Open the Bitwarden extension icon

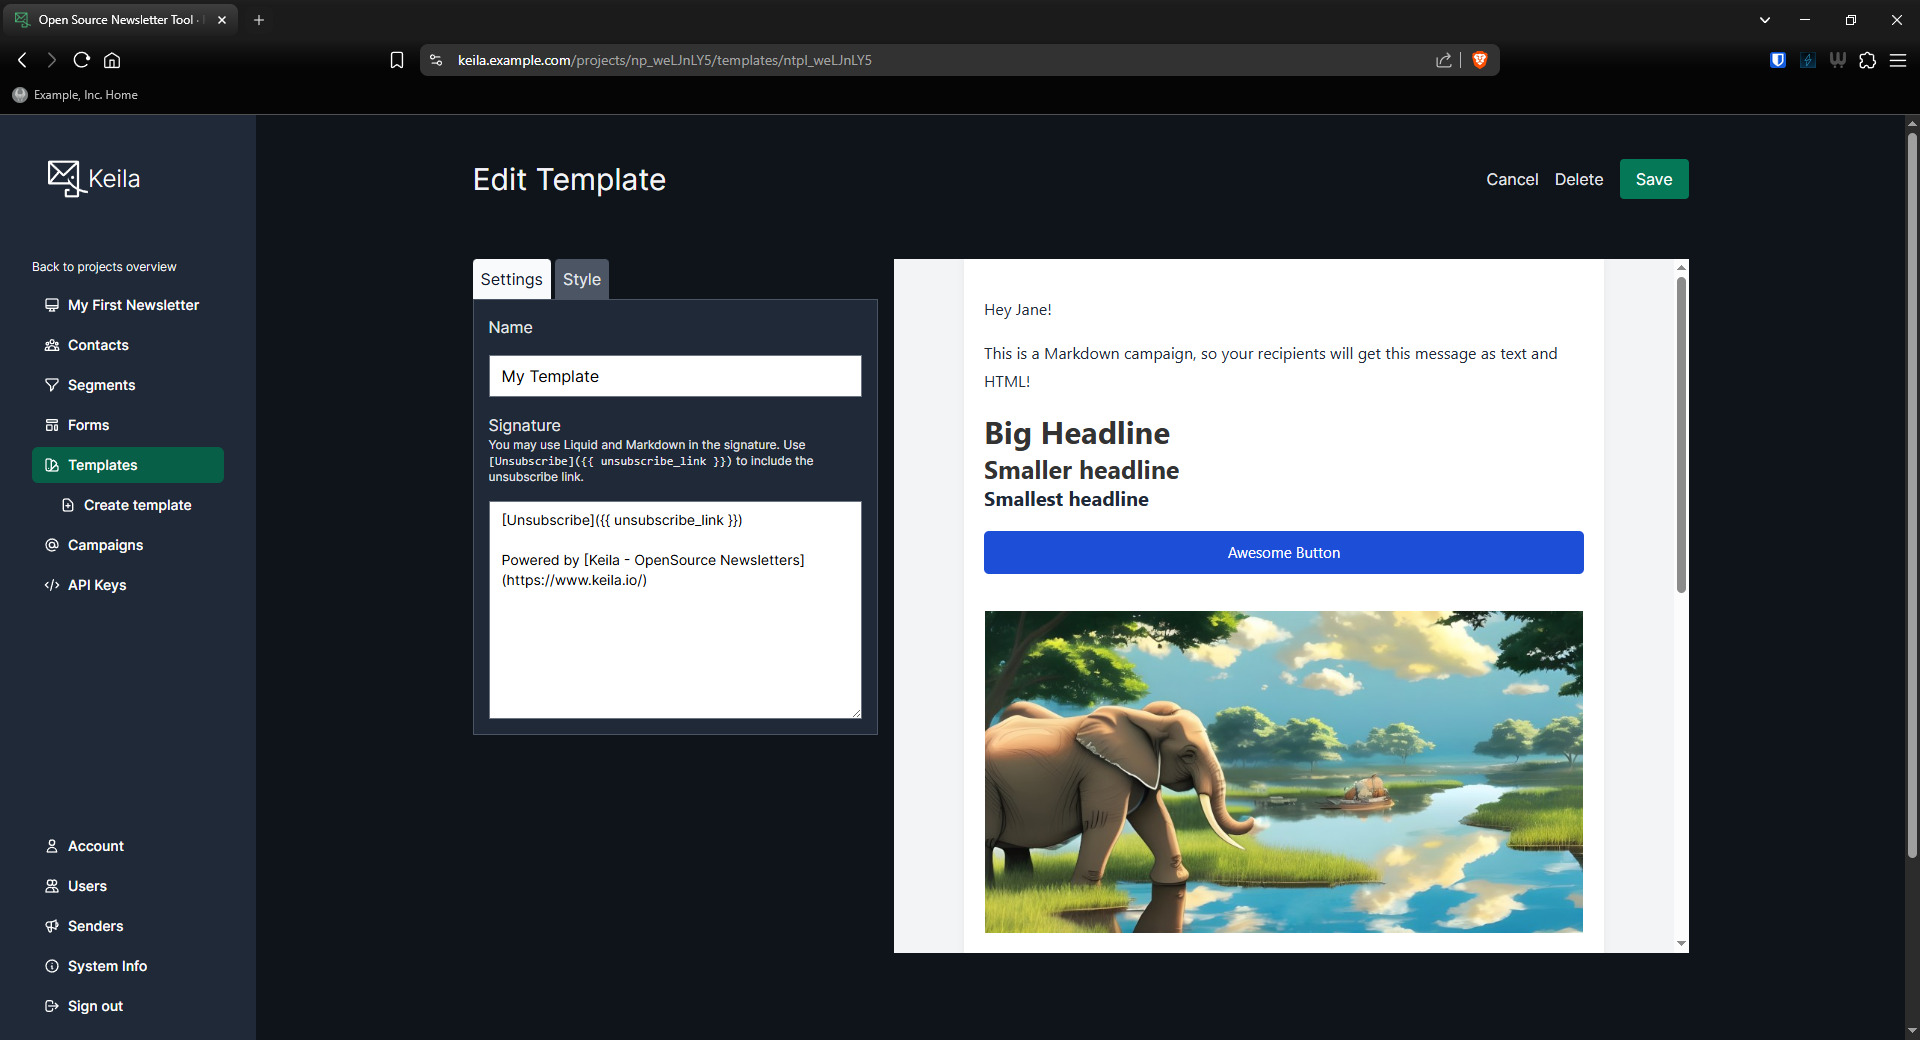1777,60
